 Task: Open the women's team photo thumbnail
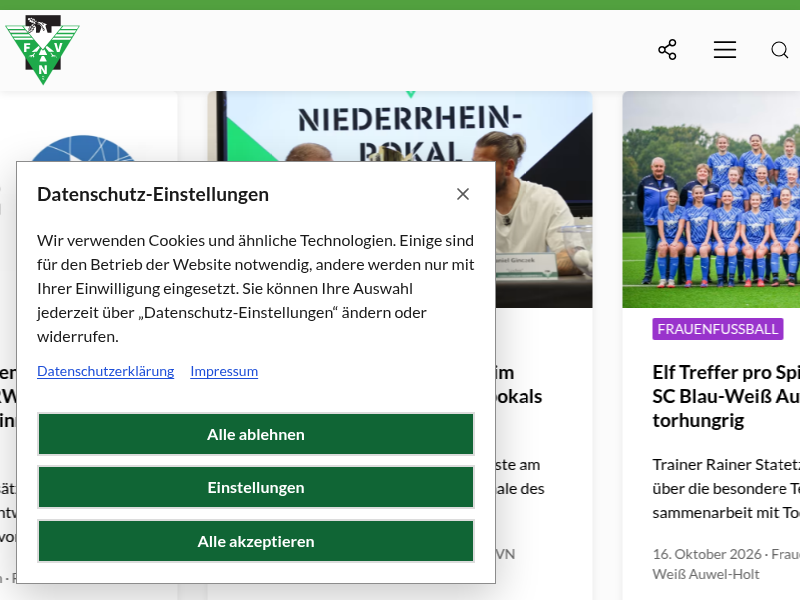pos(711,199)
